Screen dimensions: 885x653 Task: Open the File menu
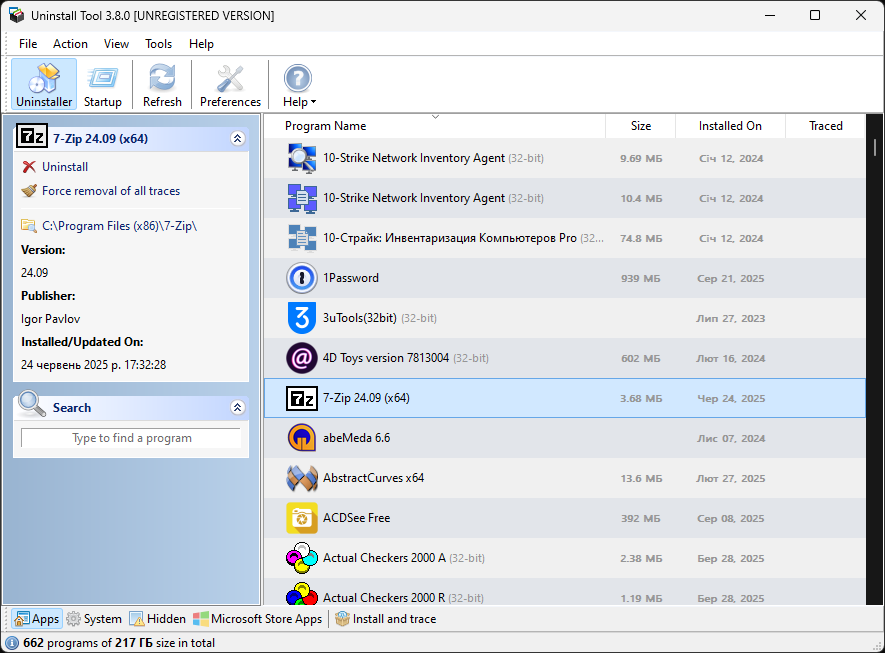click(x=28, y=44)
